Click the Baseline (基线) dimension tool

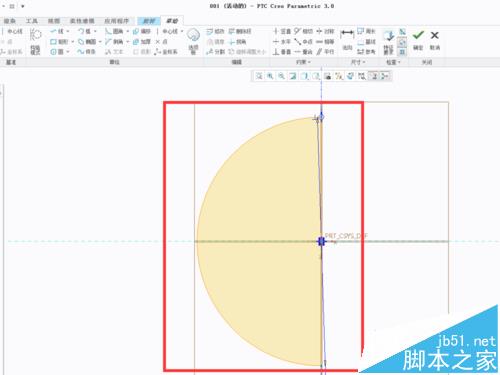pos(366,42)
